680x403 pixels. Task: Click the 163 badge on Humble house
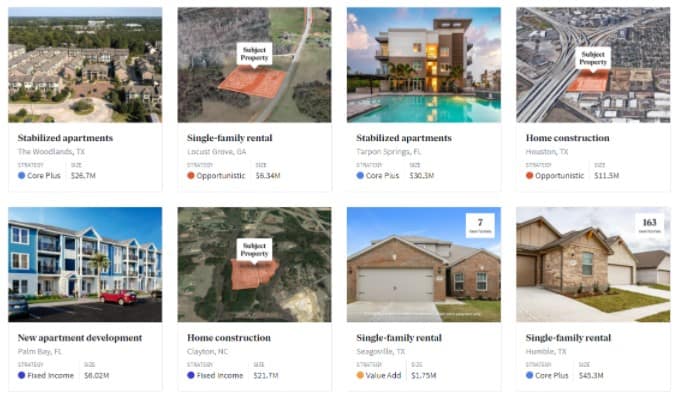tap(649, 226)
